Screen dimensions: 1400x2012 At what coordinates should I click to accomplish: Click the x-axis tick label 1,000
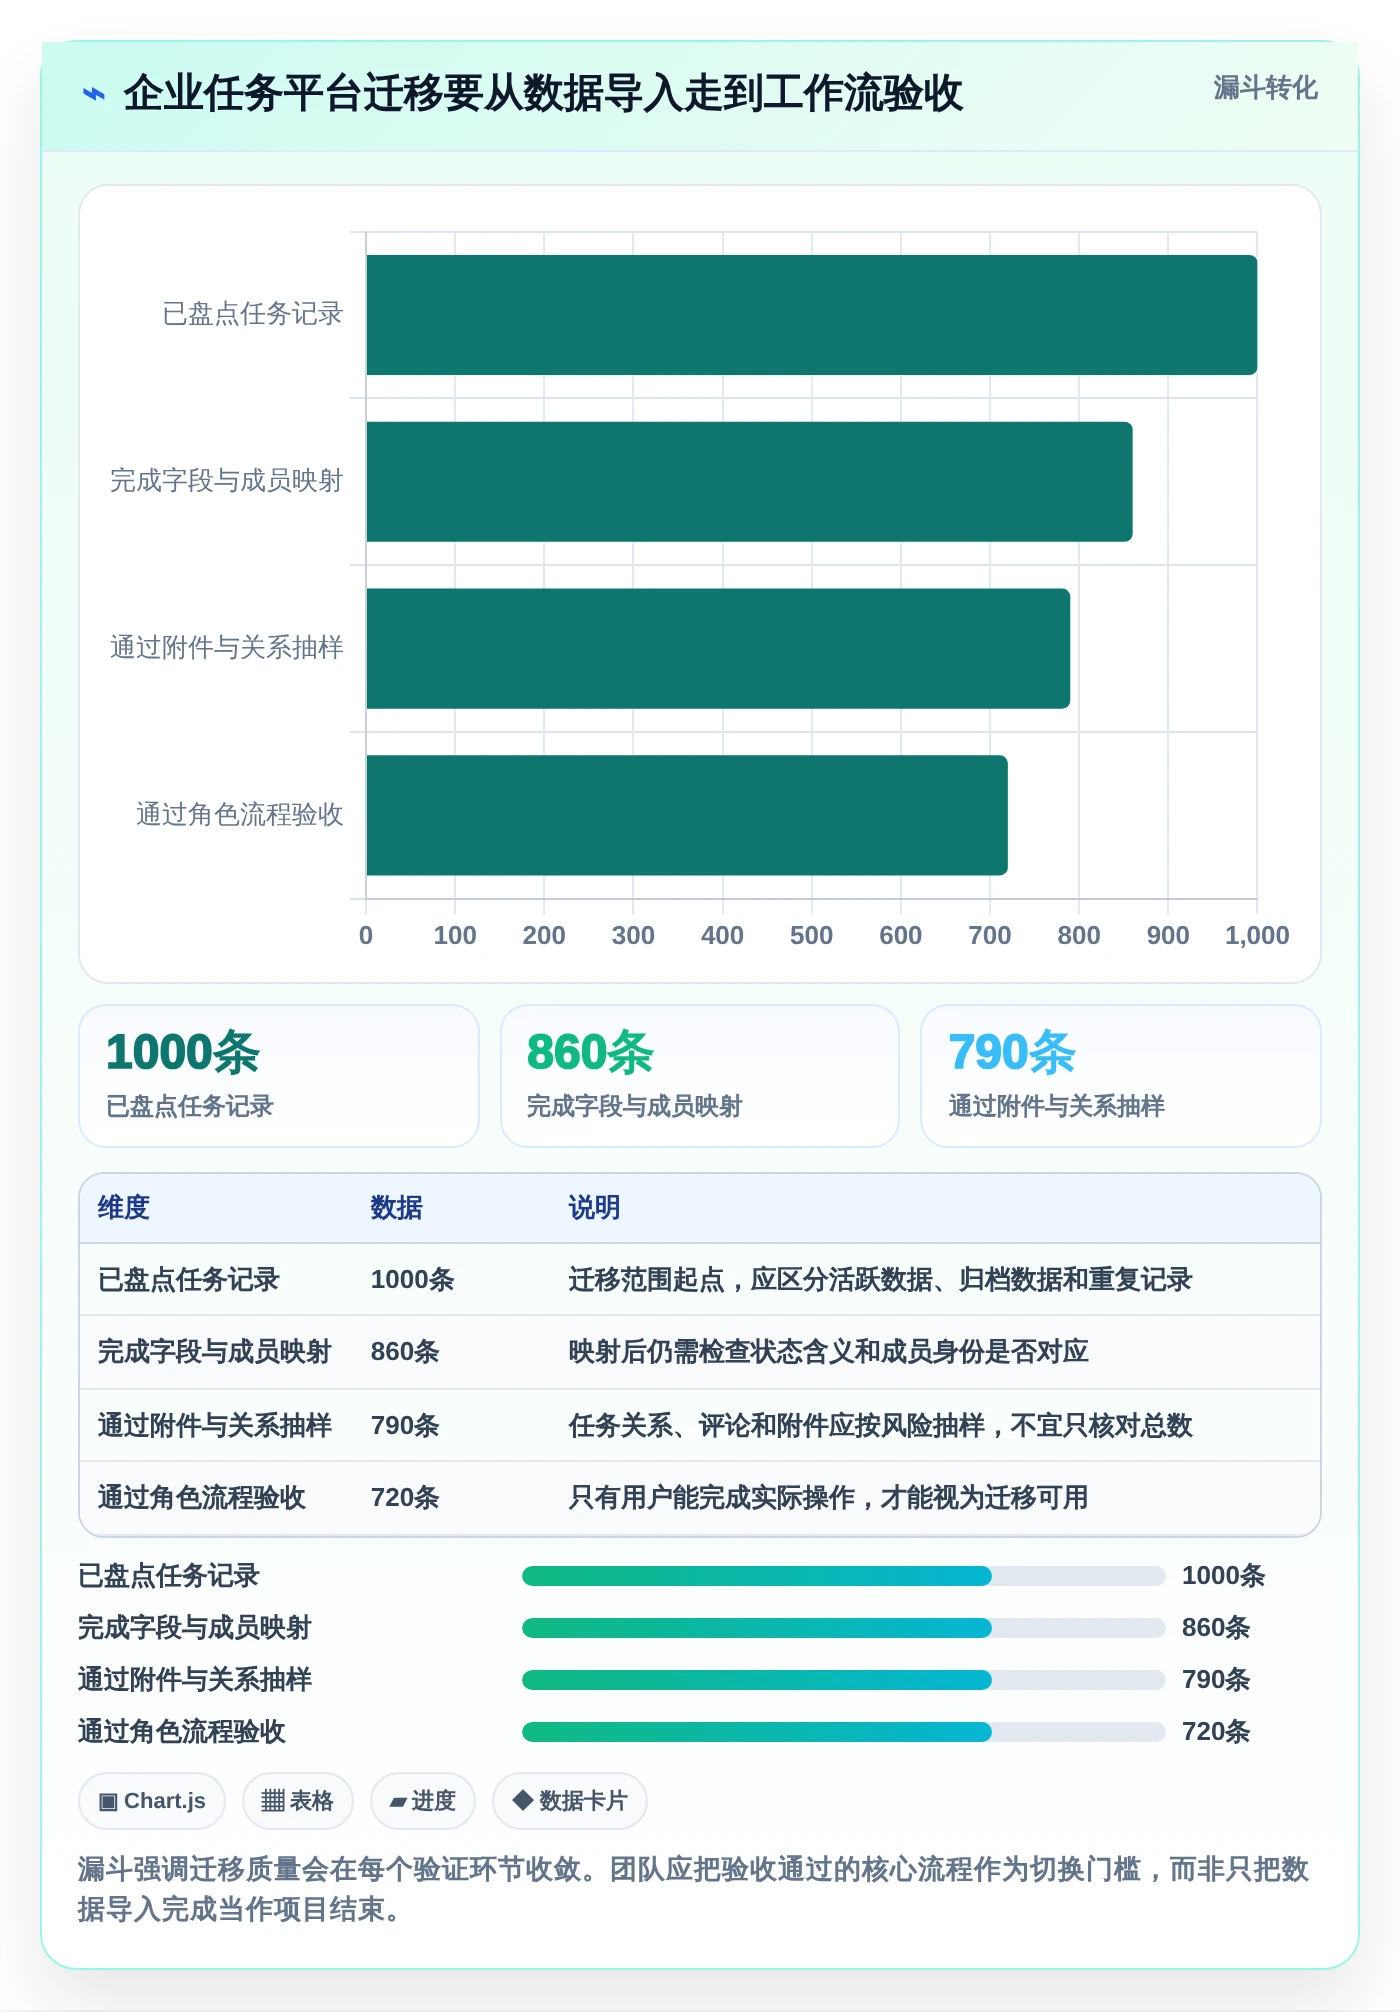pos(1257,935)
